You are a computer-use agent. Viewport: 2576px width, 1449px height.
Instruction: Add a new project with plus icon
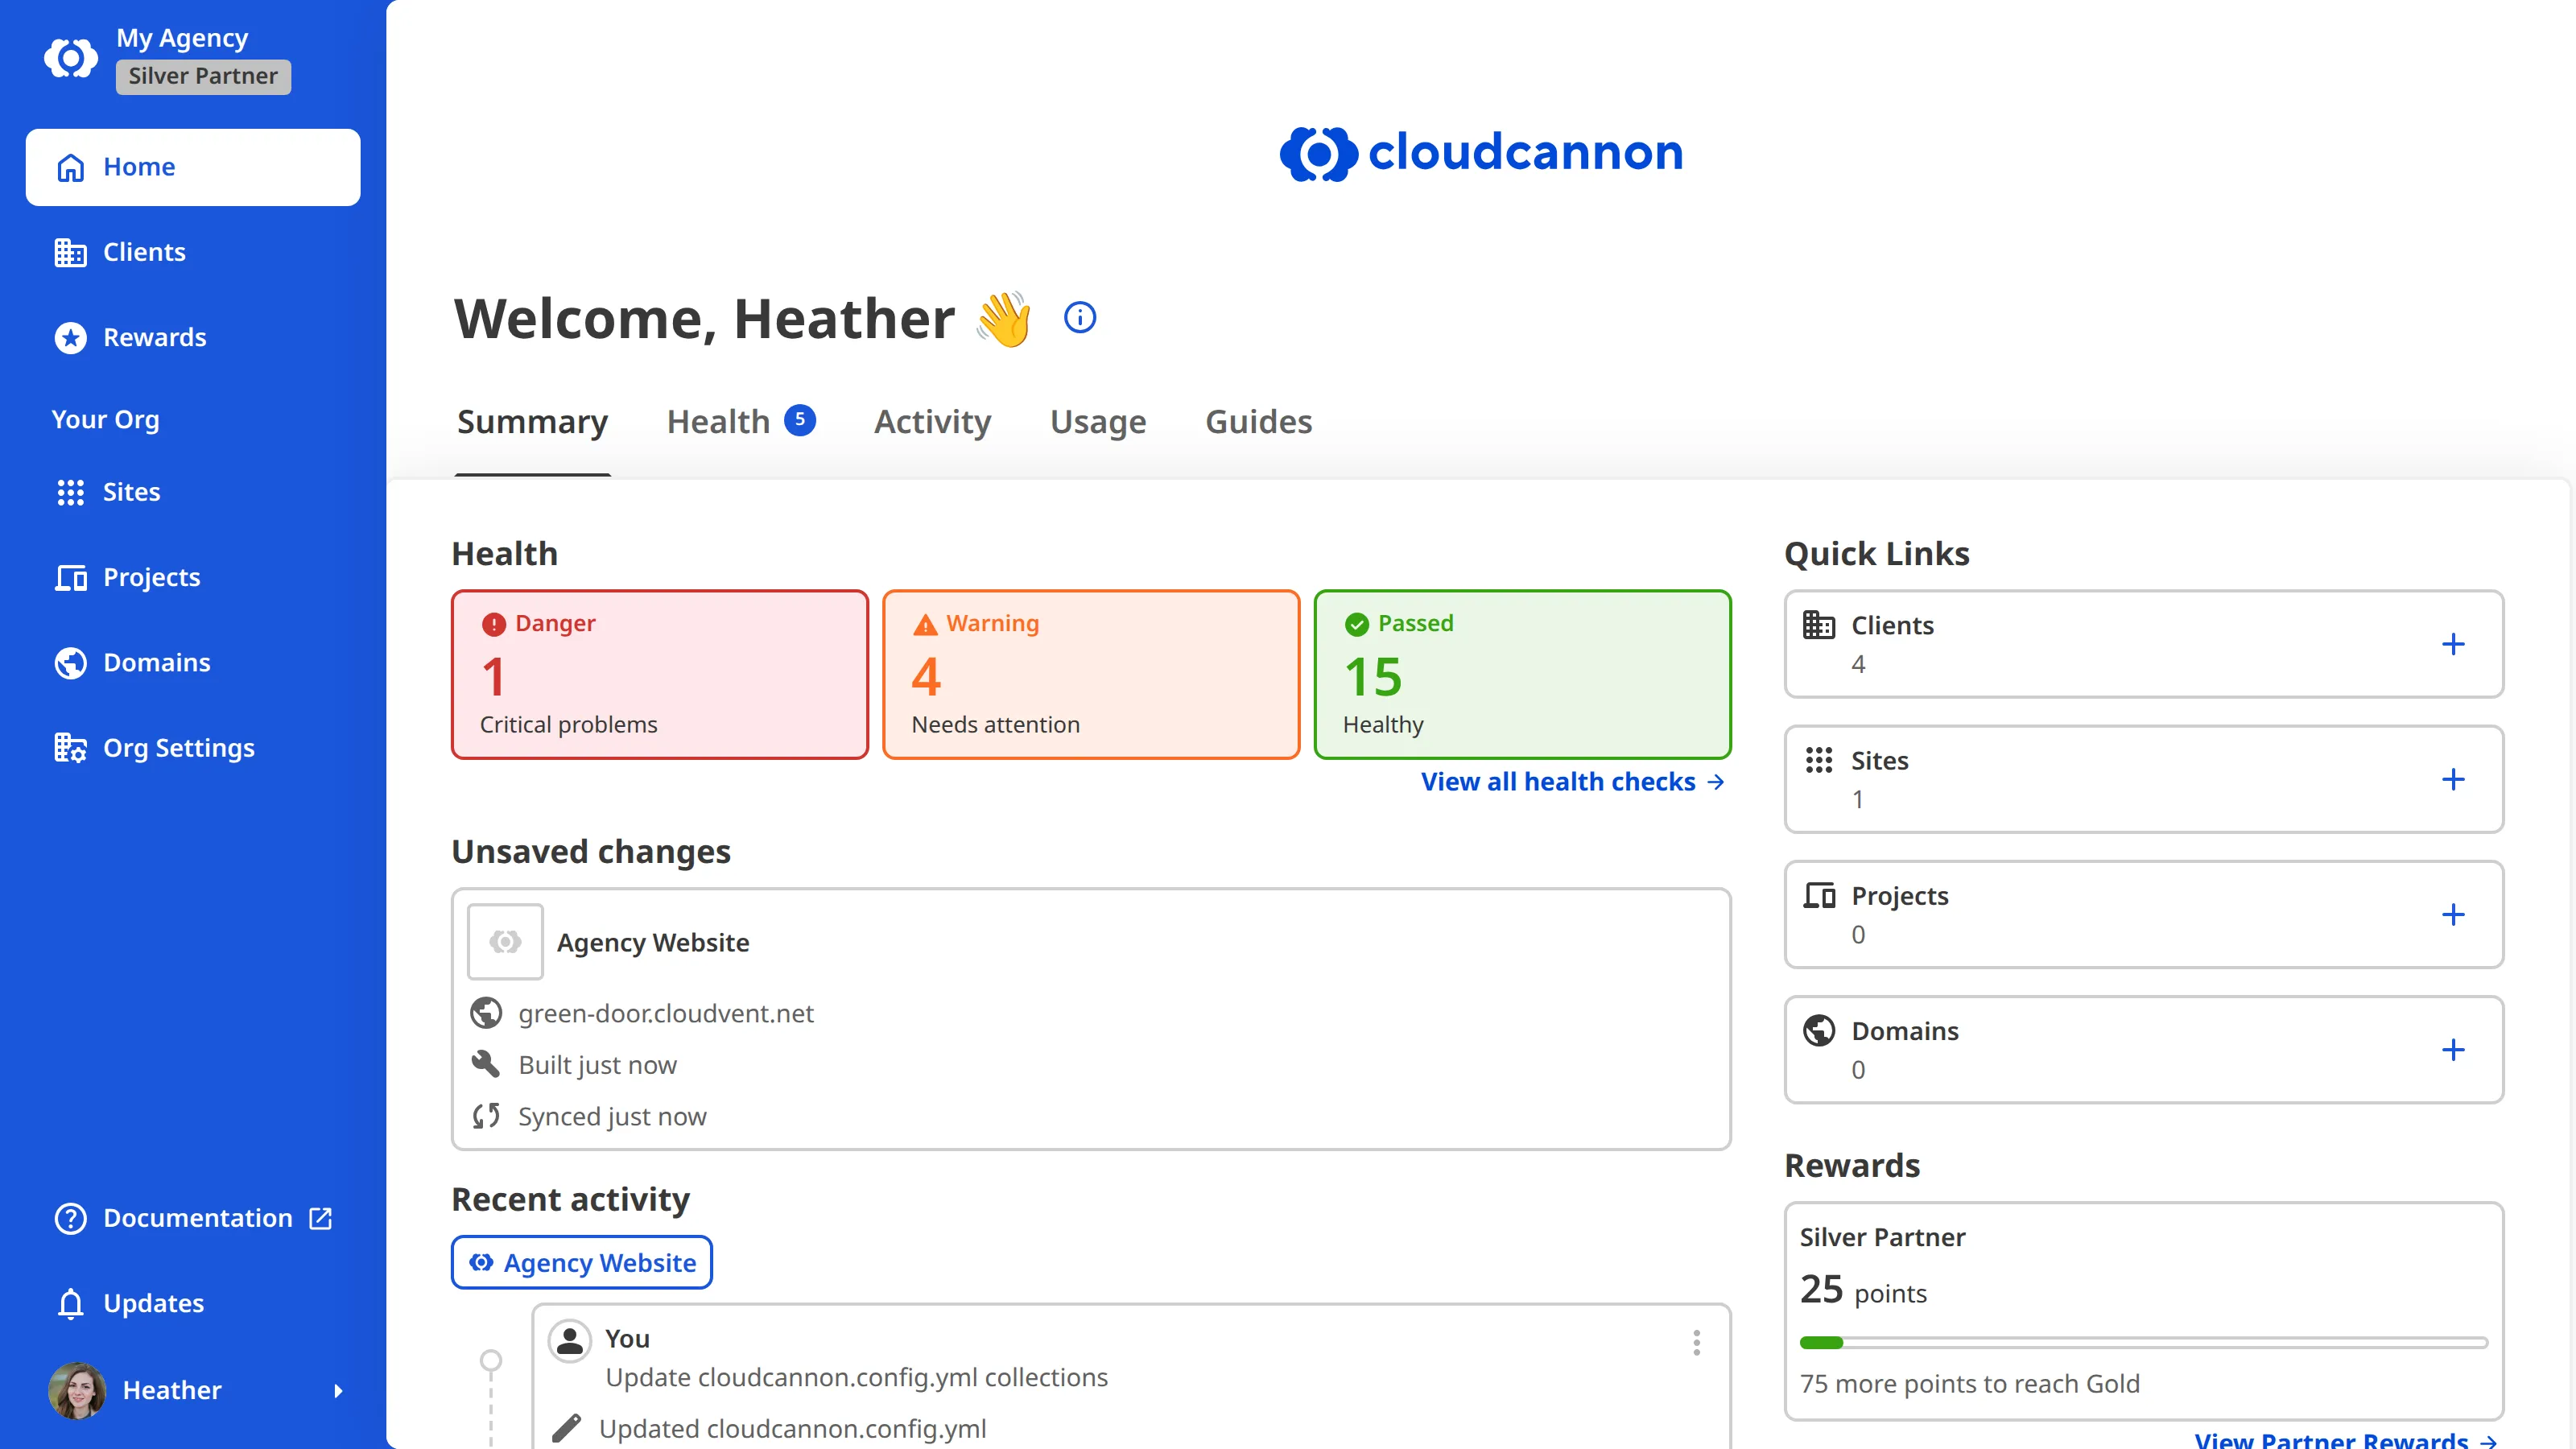tap(2453, 914)
